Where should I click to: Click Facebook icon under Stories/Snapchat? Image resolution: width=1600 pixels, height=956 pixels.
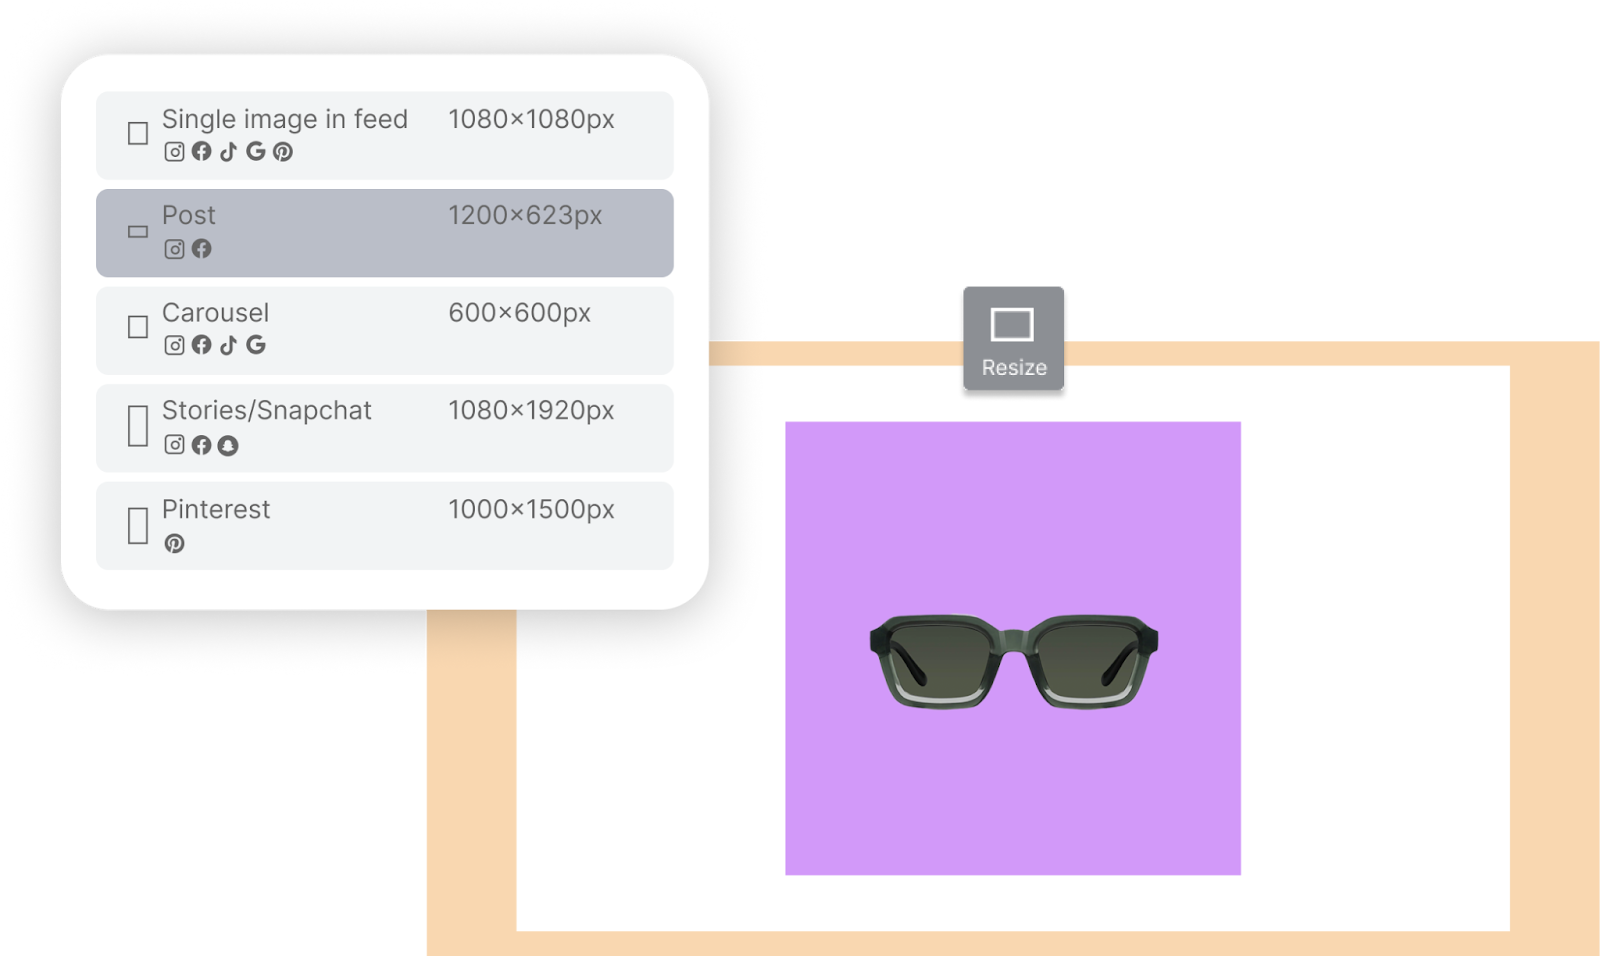pos(201,445)
